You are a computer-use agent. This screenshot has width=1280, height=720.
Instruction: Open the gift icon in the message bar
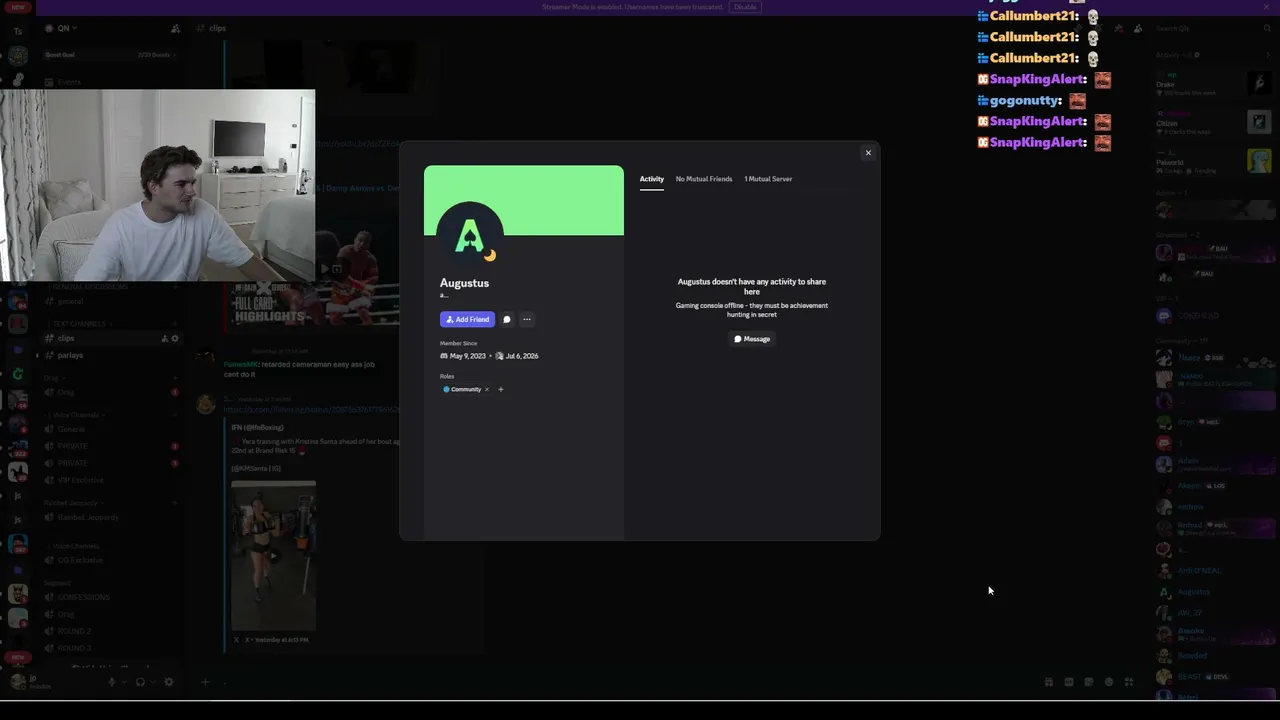[x=1048, y=682]
